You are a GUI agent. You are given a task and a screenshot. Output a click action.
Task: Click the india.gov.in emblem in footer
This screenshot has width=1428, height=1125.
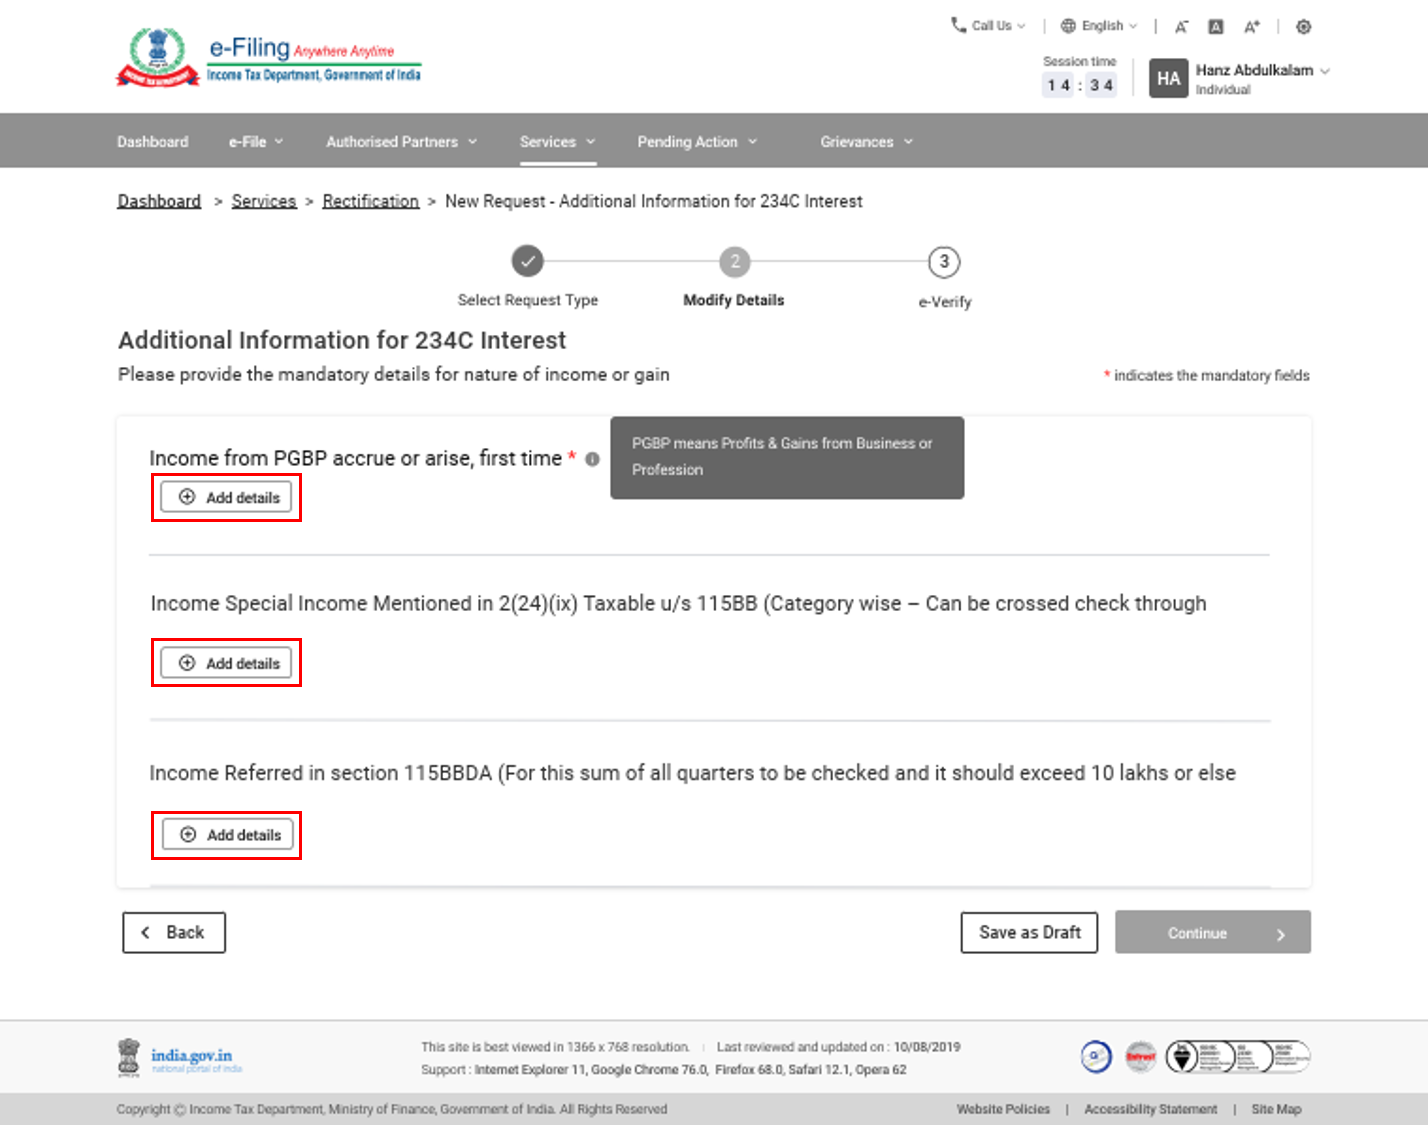pos(129,1056)
